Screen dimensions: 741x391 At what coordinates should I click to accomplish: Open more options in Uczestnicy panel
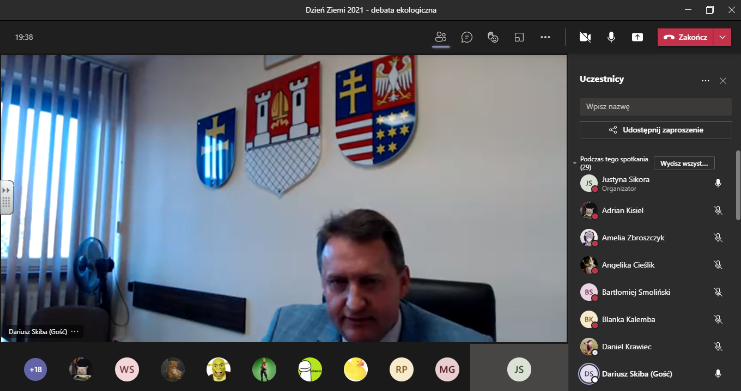click(x=706, y=81)
